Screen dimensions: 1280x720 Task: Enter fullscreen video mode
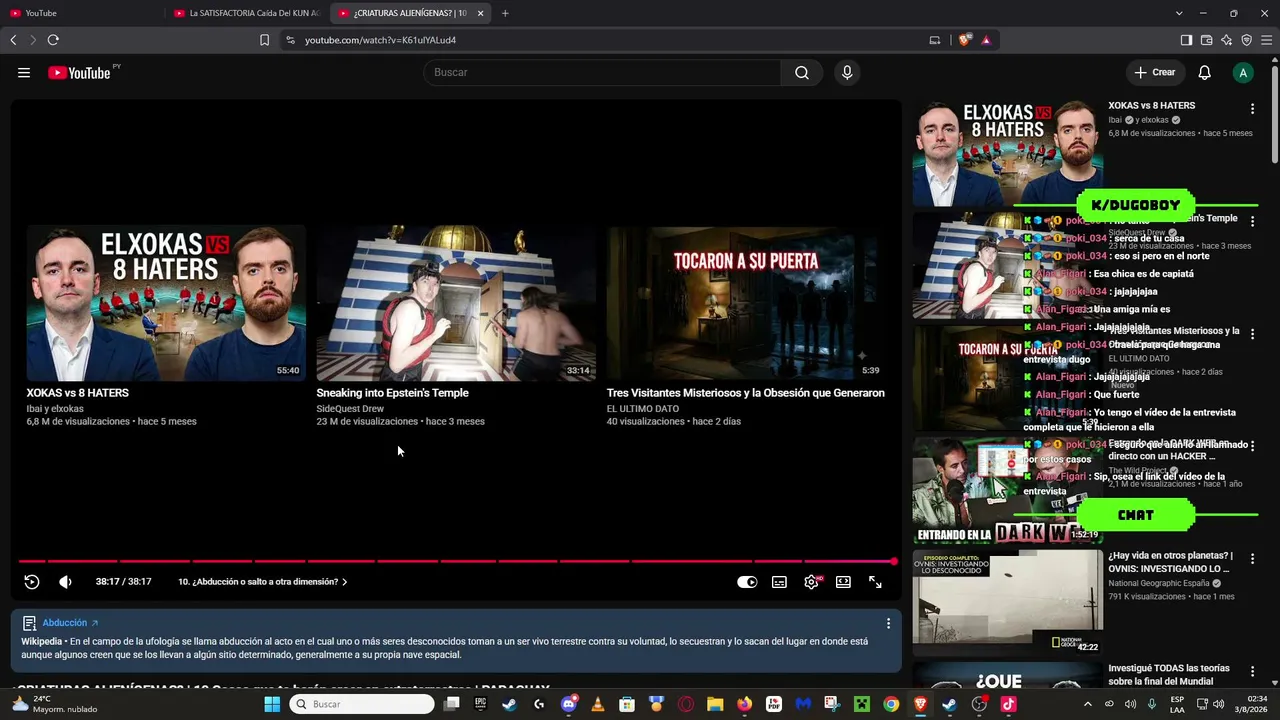point(875,582)
